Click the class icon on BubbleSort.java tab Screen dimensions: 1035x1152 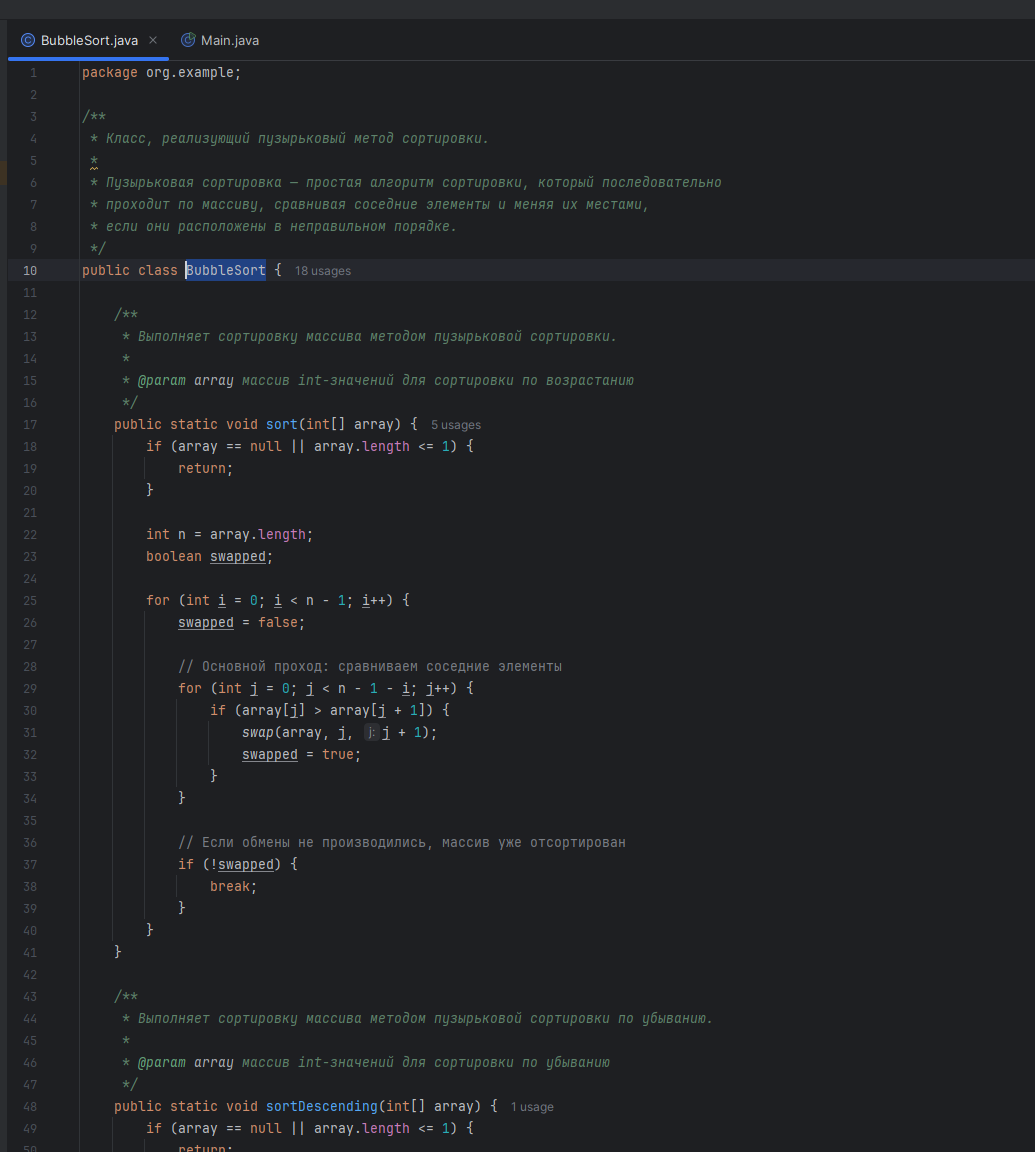pyautogui.click(x=28, y=40)
